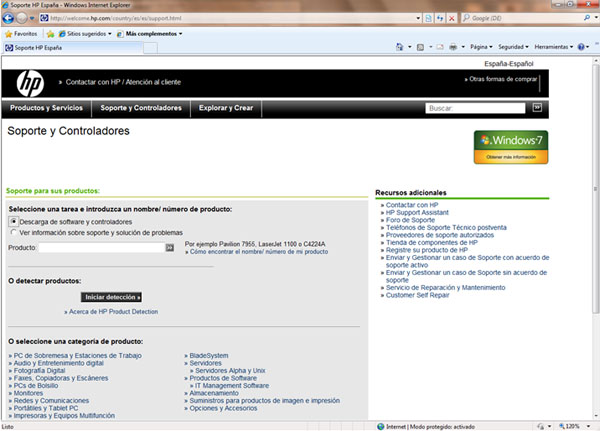Click the Read Mail envelope icon
Image resolution: width=600 pixels, height=431 pixels.
[x=440, y=47]
